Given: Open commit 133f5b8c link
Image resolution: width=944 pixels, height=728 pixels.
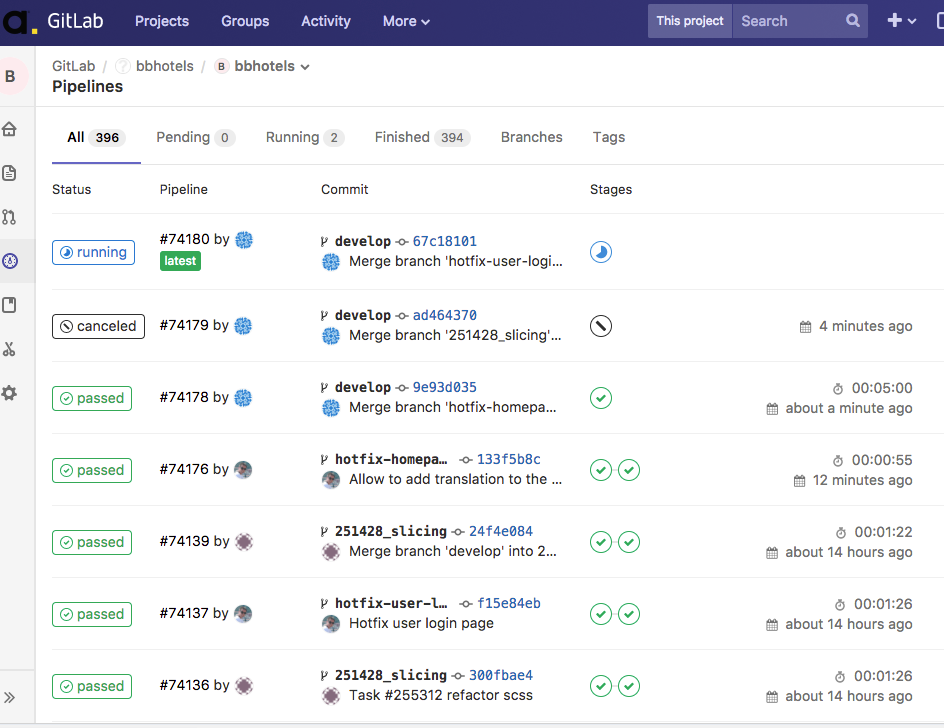Looking at the screenshot, I should click(x=509, y=459).
